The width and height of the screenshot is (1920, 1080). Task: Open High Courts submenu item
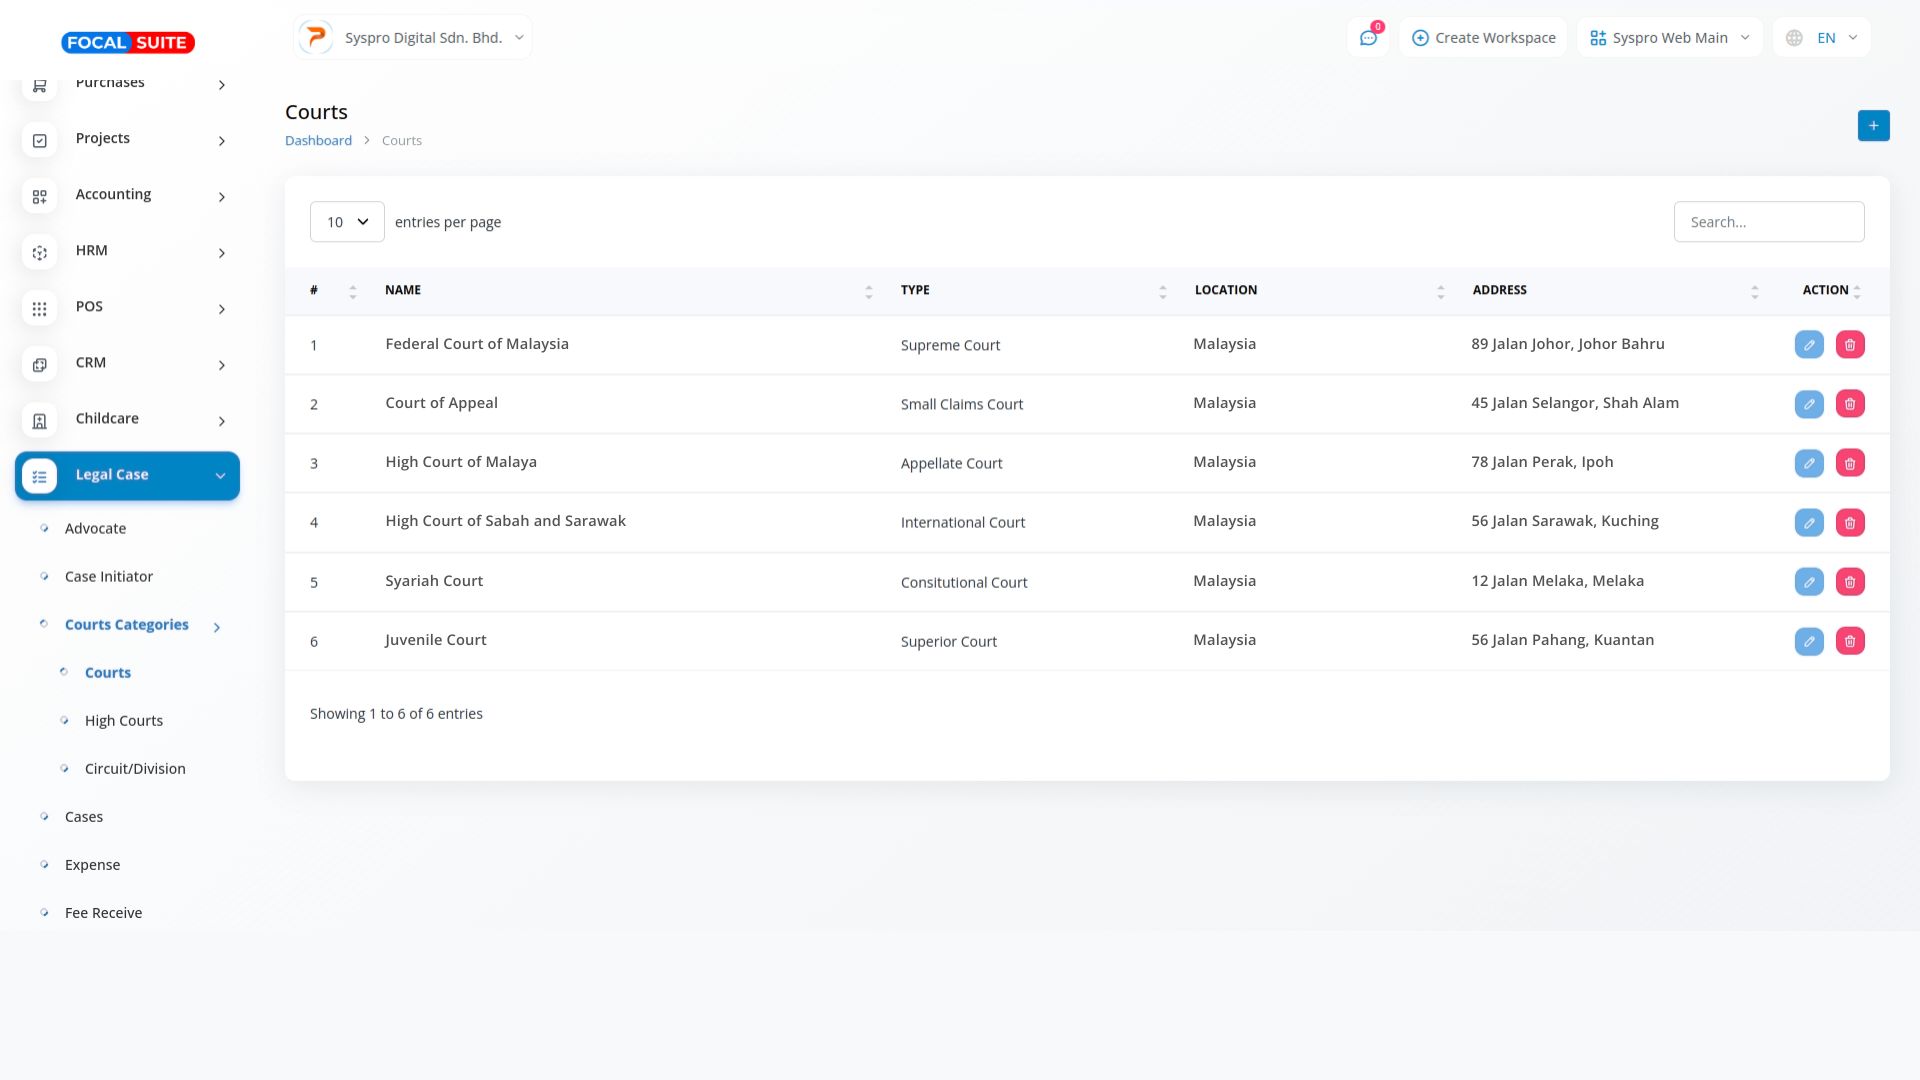click(124, 721)
